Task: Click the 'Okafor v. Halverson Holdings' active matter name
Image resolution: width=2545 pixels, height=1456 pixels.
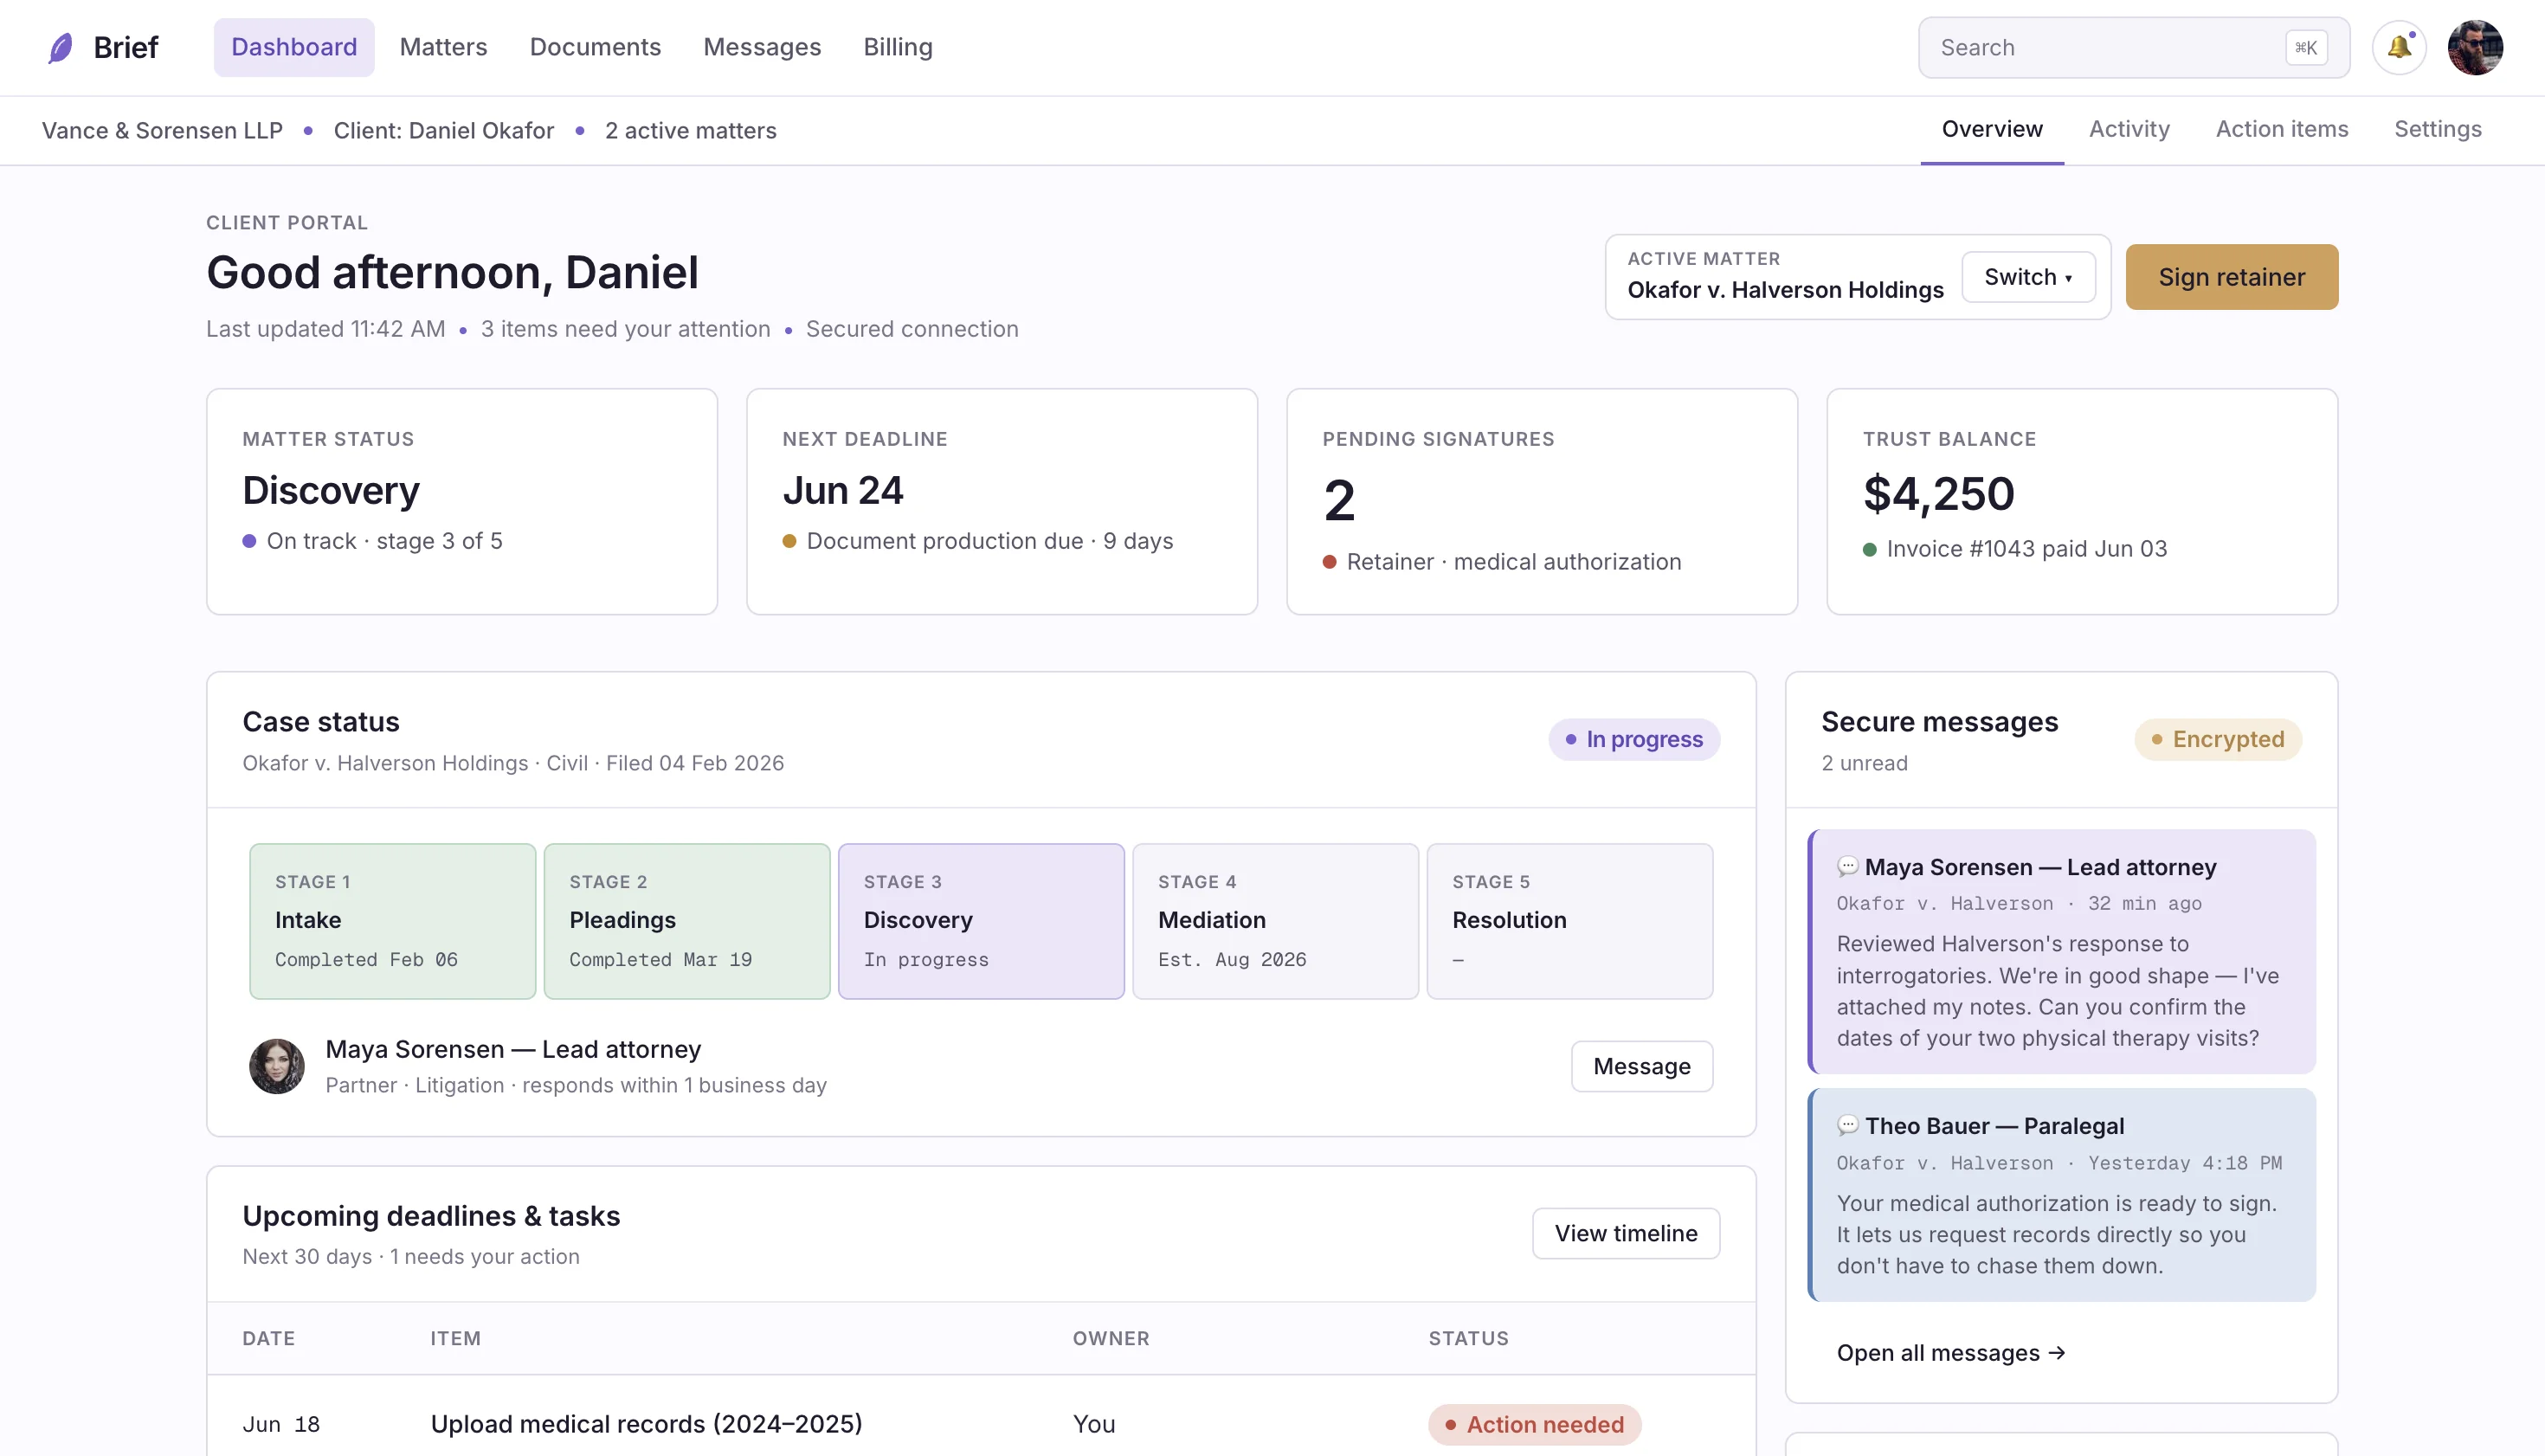Action: coord(1785,290)
